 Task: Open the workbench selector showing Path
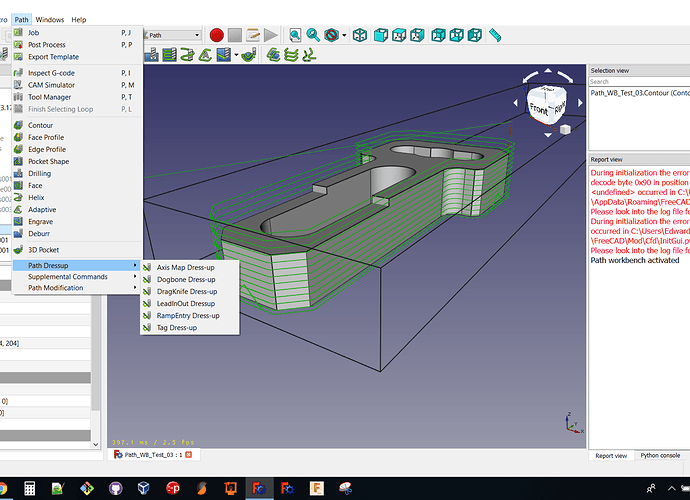pyautogui.click(x=172, y=35)
